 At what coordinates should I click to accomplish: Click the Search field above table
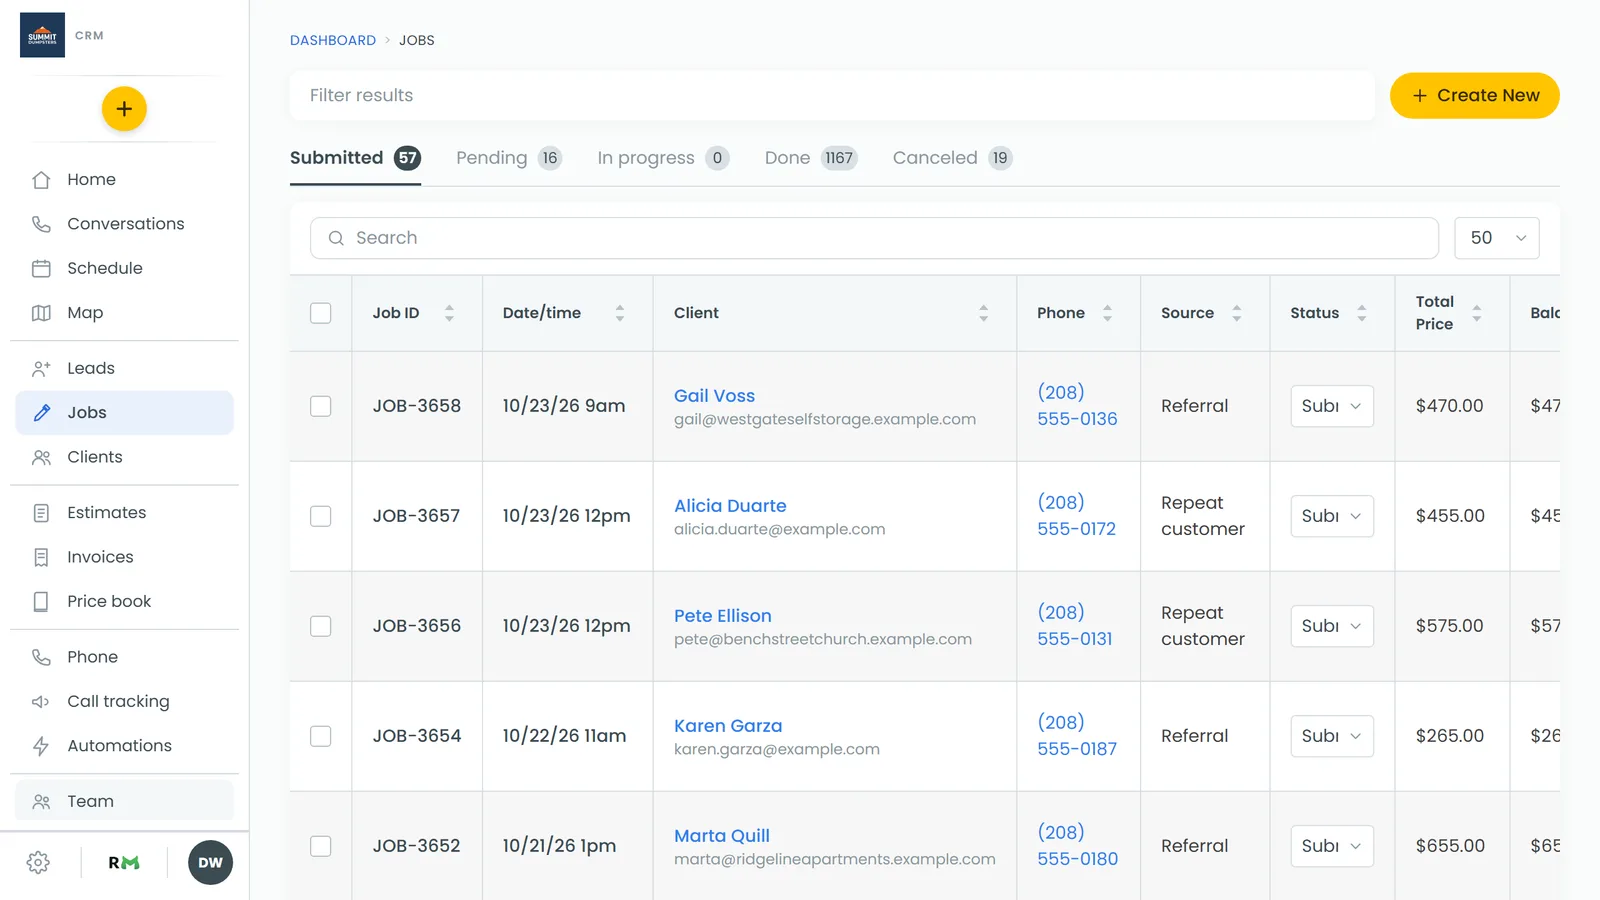pyautogui.click(x=874, y=238)
